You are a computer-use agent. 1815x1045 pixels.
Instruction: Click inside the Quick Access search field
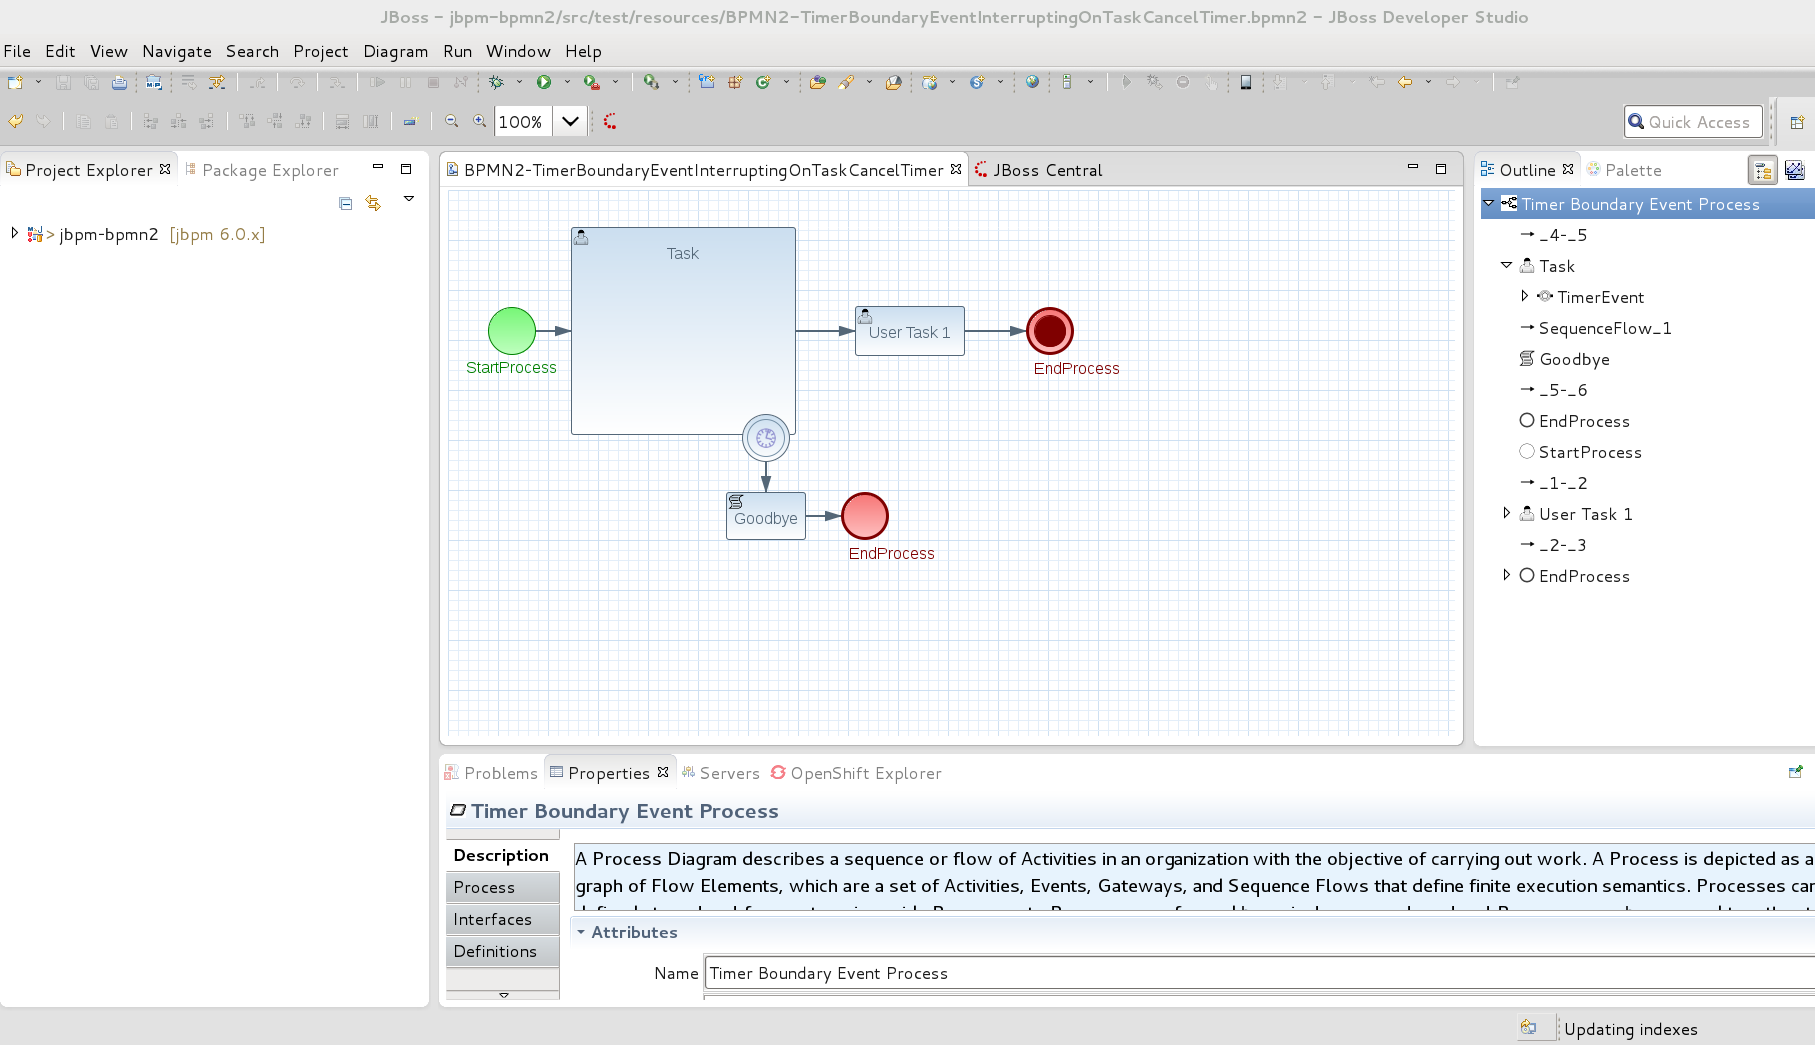point(1700,121)
